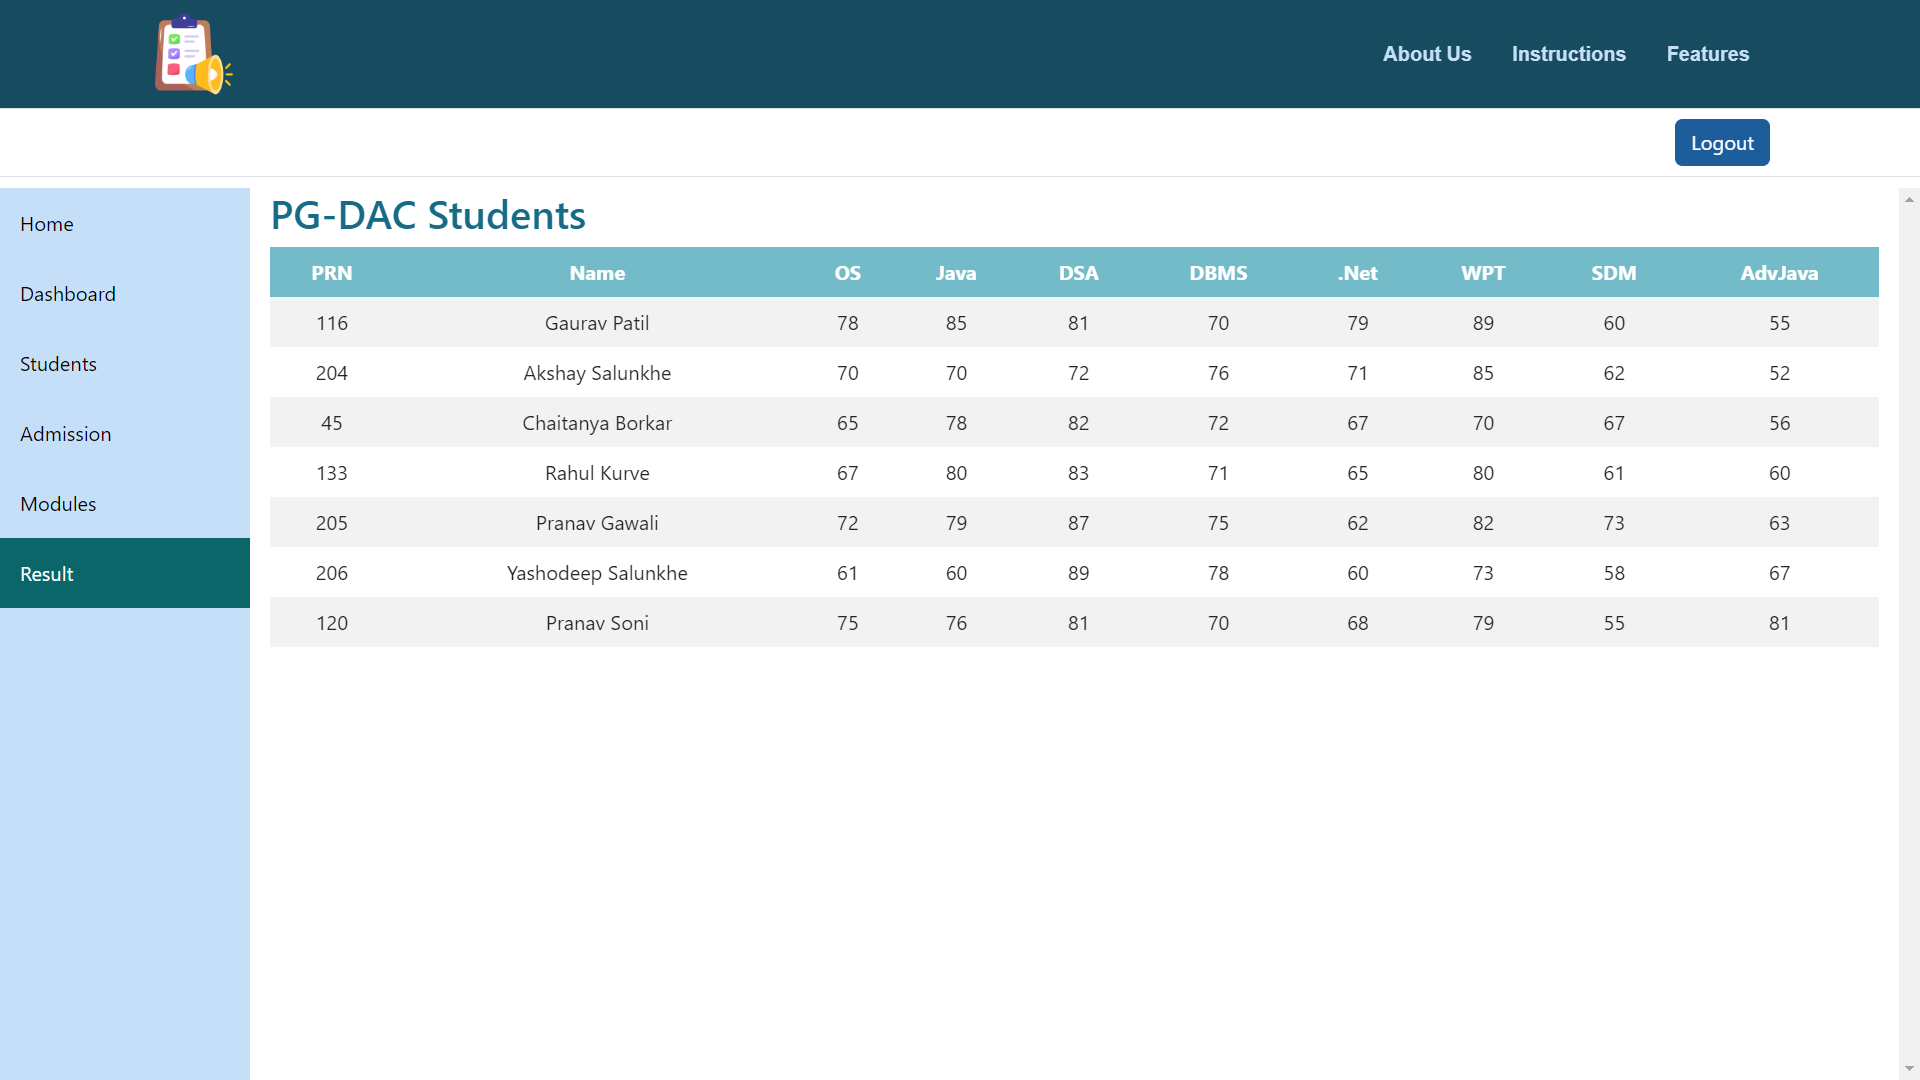The width and height of the screenshot is (1920, 1080).
Task: Click the DBMS column header
Action: click(1217, 273)
